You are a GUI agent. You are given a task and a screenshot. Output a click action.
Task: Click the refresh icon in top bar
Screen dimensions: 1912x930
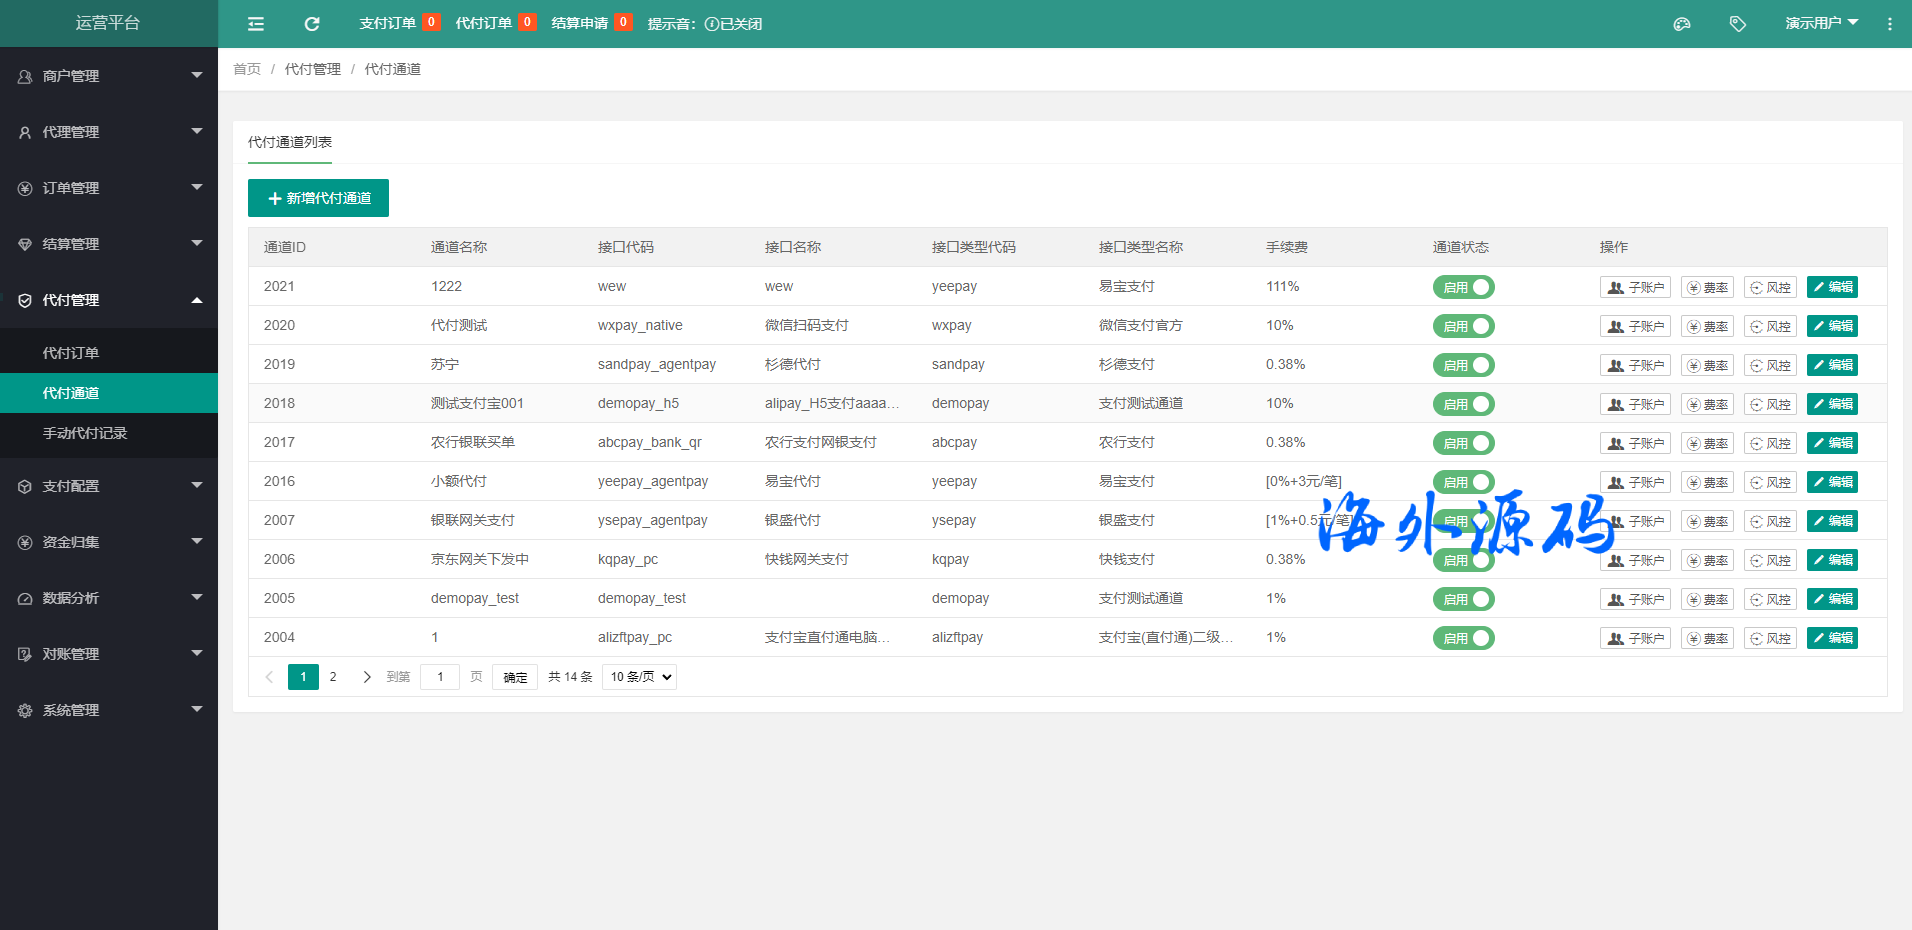pyautogui.click(x=312, y=24)
